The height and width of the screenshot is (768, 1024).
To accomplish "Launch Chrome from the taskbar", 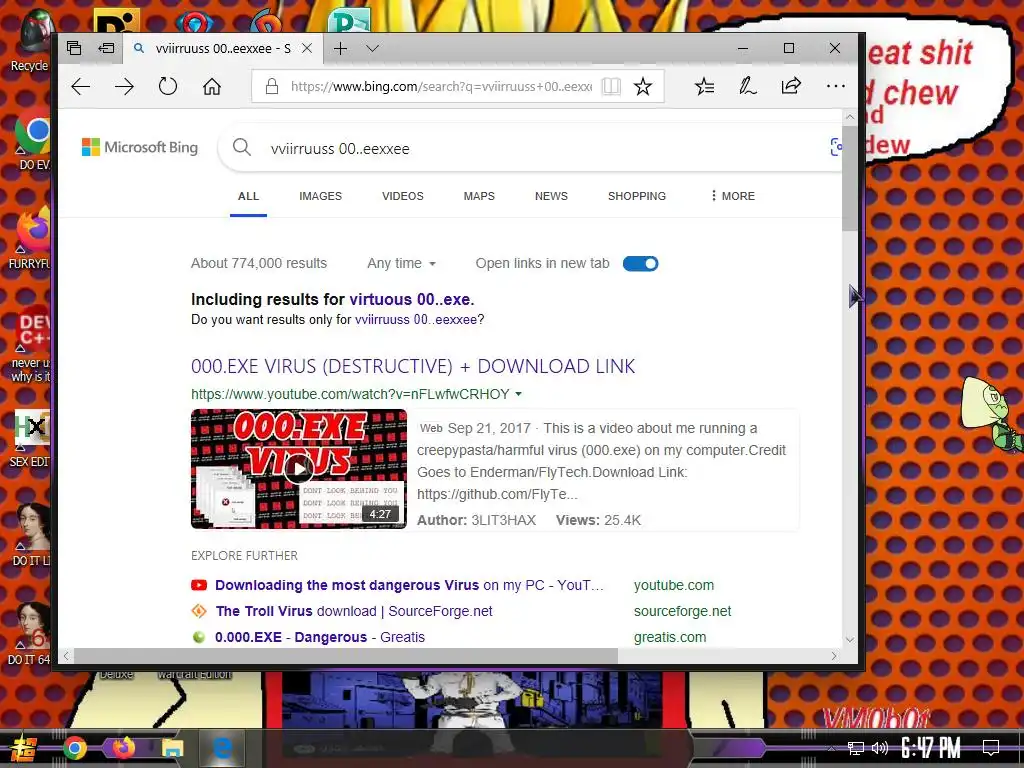I will click(x=75, y=748).
